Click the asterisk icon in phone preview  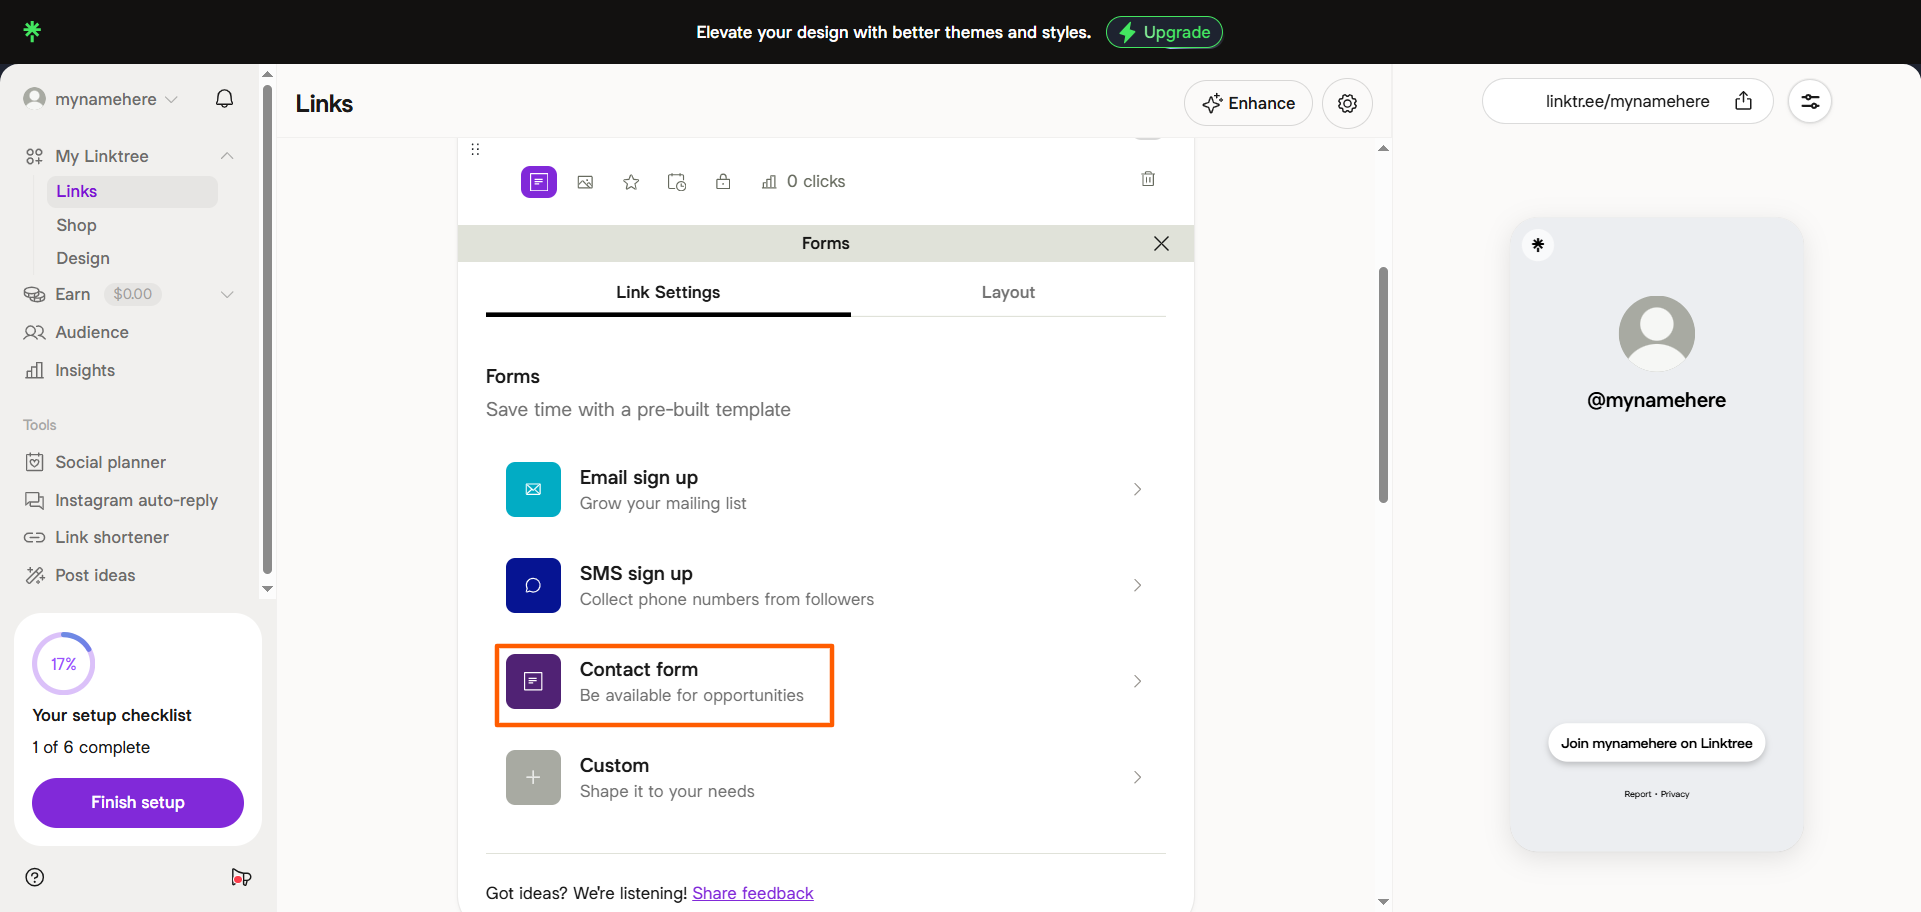point(1538,245)
